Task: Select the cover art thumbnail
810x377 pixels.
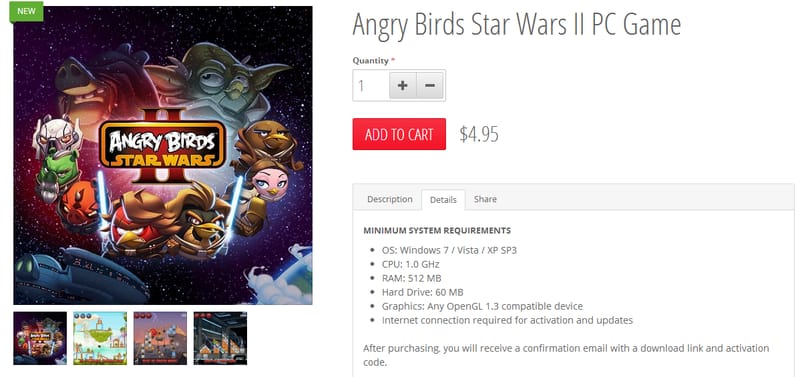Action: 40,338
